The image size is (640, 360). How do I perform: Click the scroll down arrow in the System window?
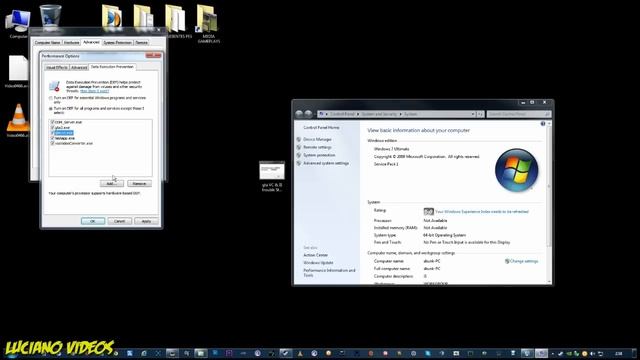click(549, 282)
